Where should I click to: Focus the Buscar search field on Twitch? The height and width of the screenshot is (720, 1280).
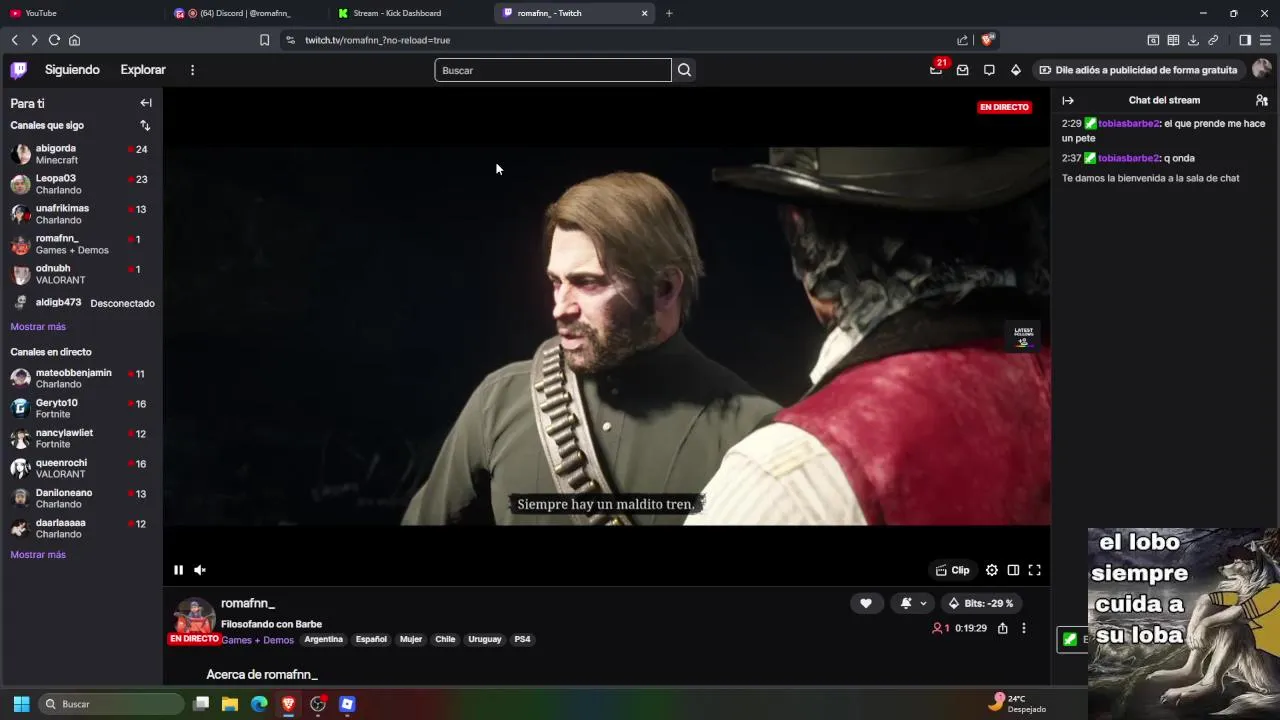point(553,70)
